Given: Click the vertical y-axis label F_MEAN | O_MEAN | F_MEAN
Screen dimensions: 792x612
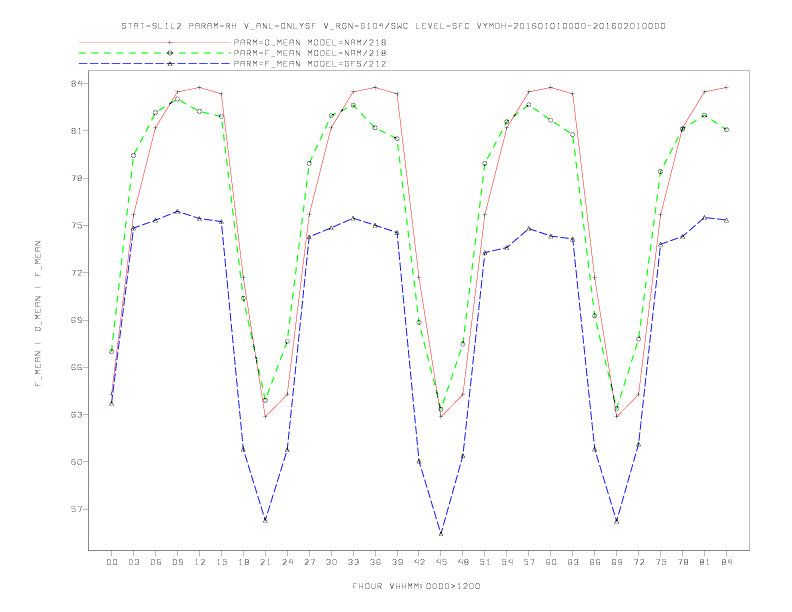Looking at the screenshot, I should 38,314.
